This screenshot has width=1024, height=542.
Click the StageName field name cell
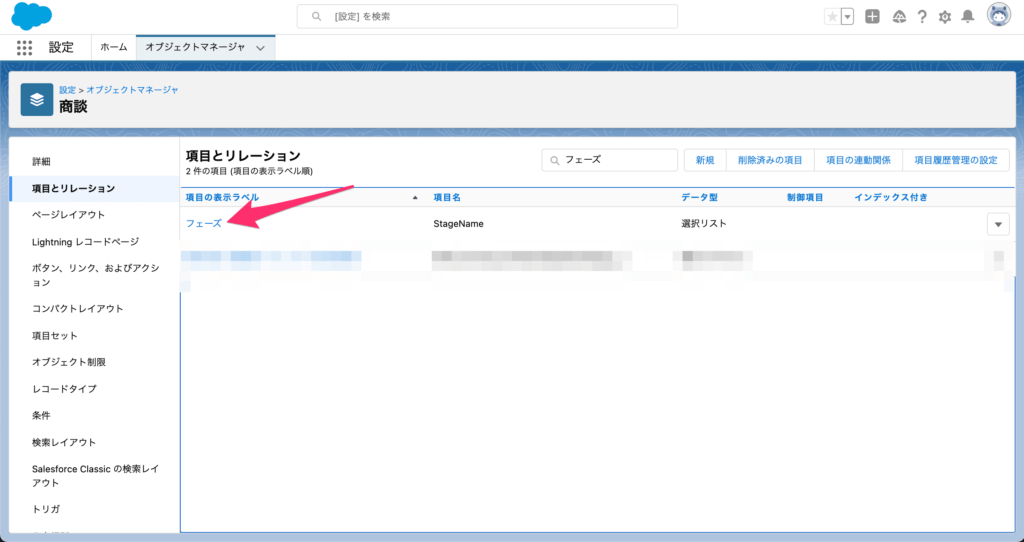pos(458,223)
